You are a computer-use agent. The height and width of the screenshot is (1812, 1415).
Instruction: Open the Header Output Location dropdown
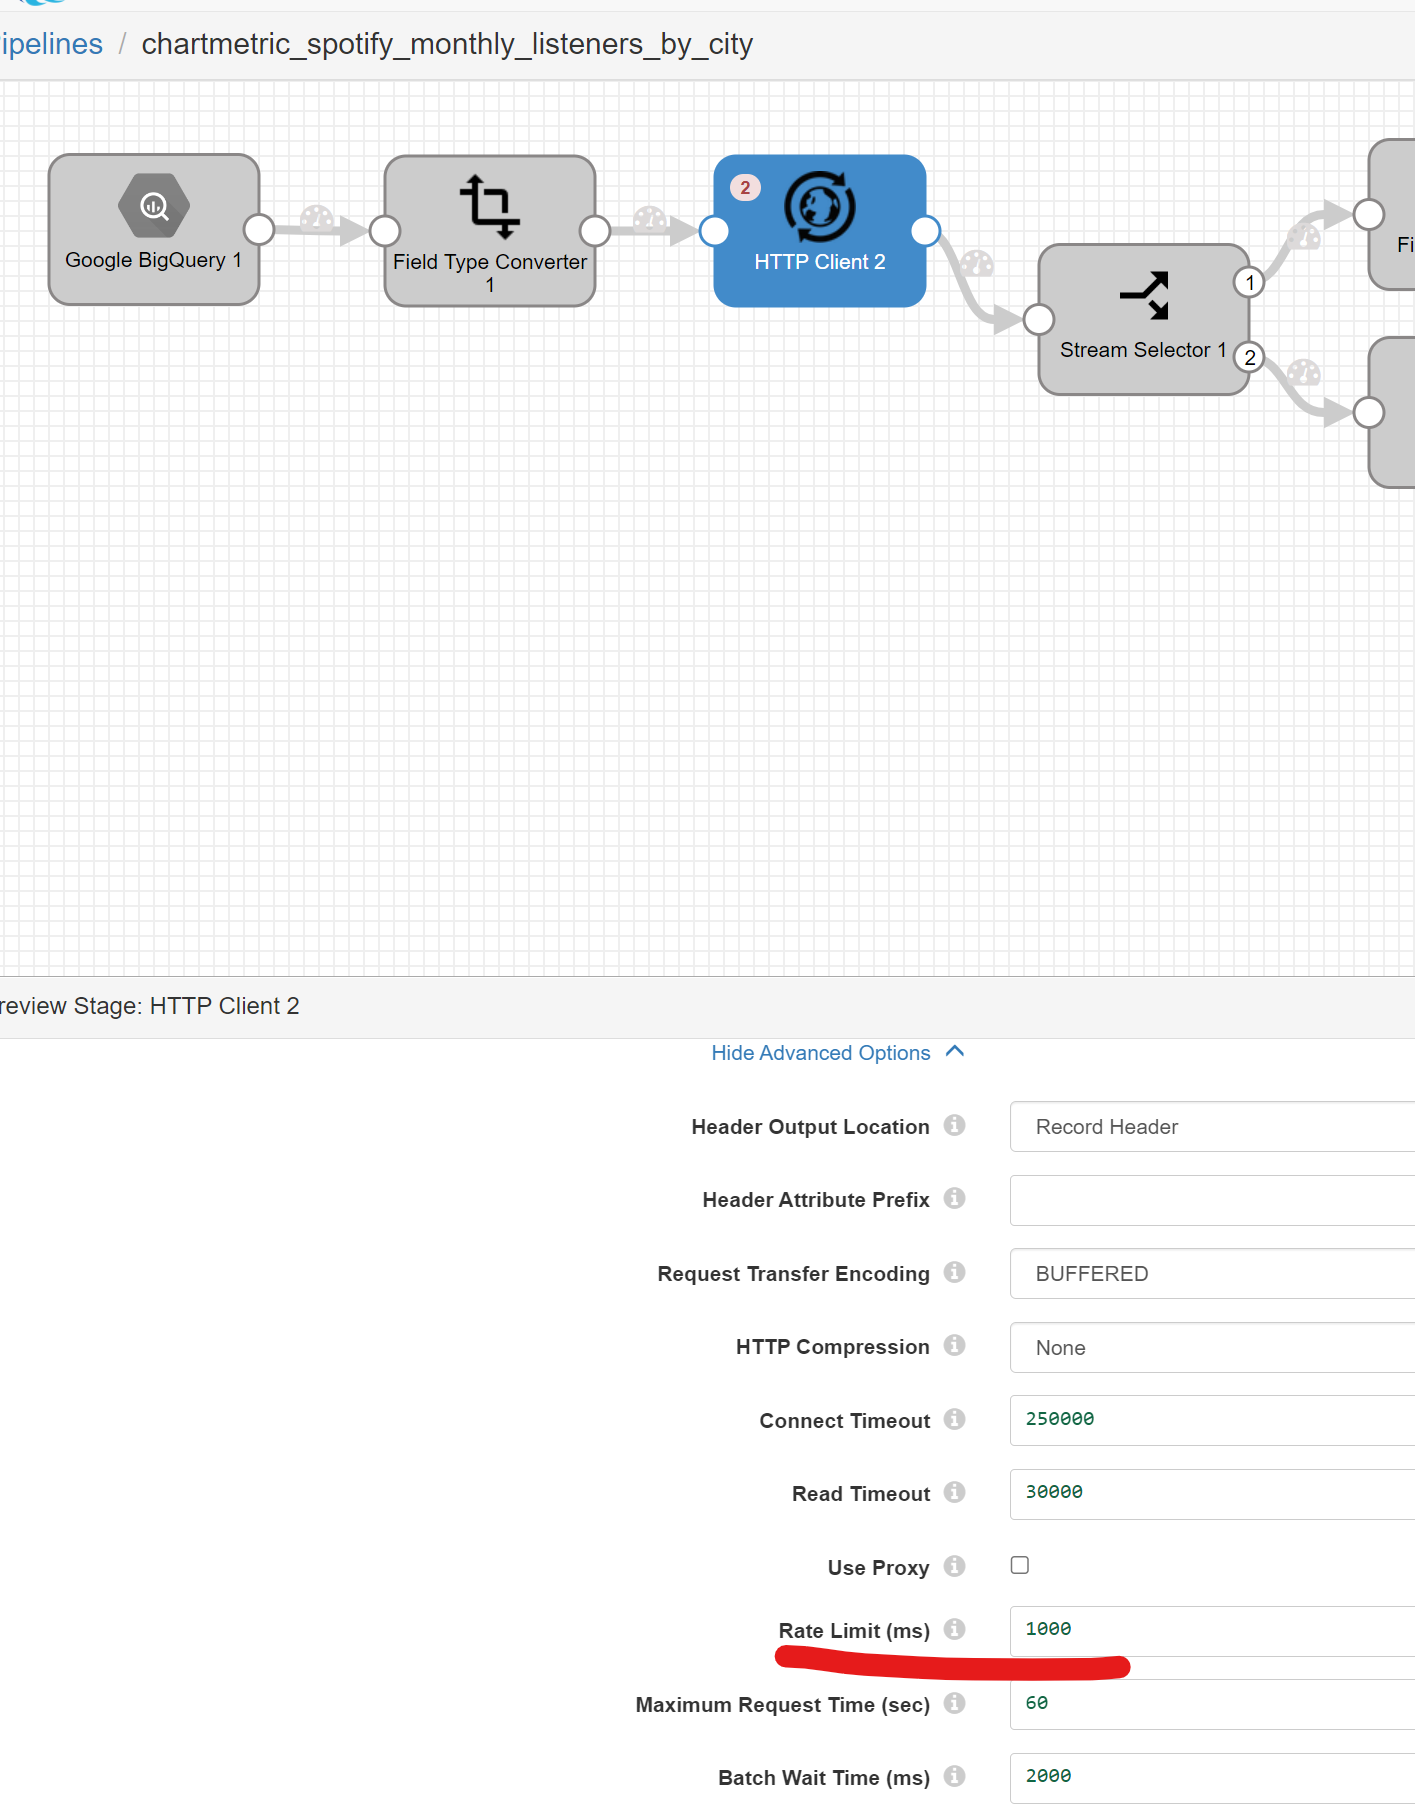coord(1212,1127)
